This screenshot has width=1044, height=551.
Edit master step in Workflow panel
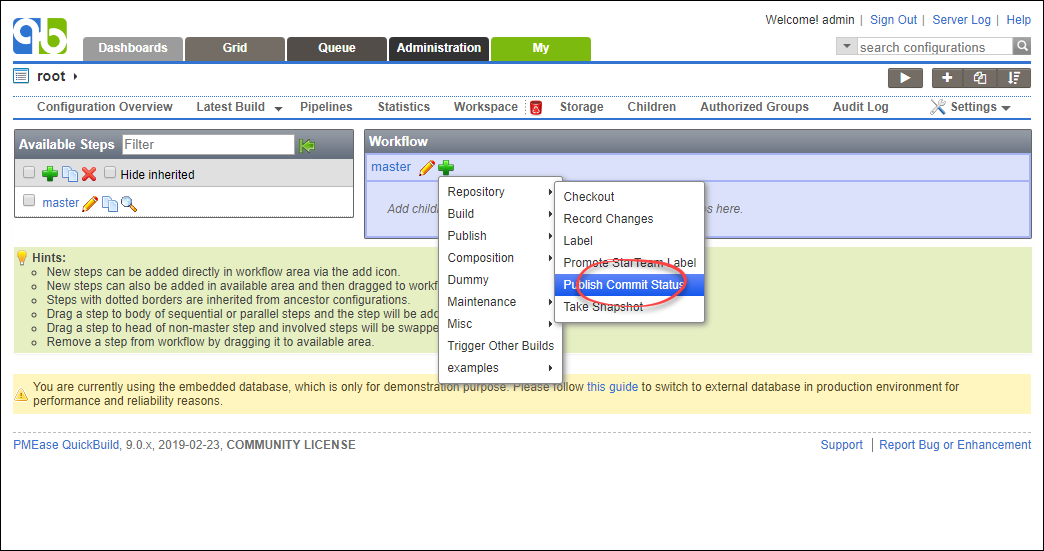[x=426, y=168]
